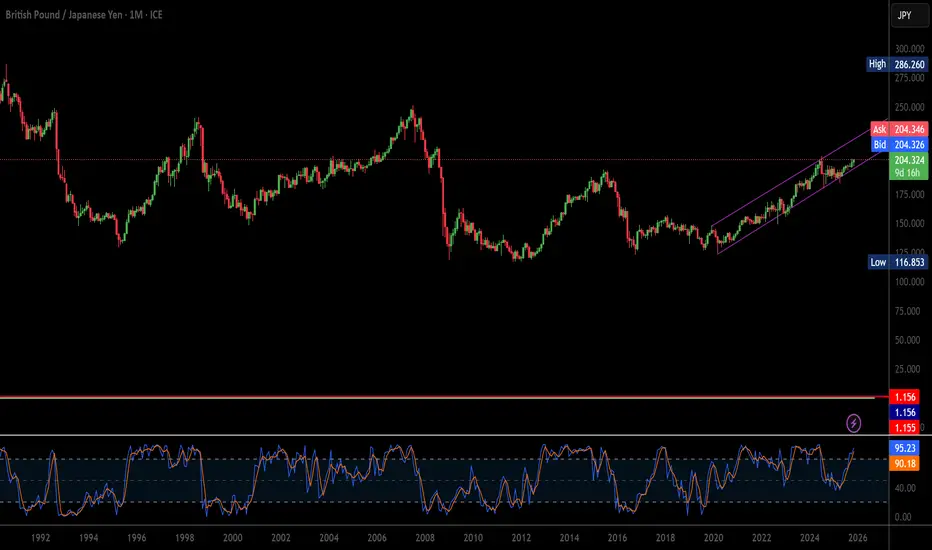Click the 40.00 oscillator axis label
932x550 pixels.
tap(905, 488)
